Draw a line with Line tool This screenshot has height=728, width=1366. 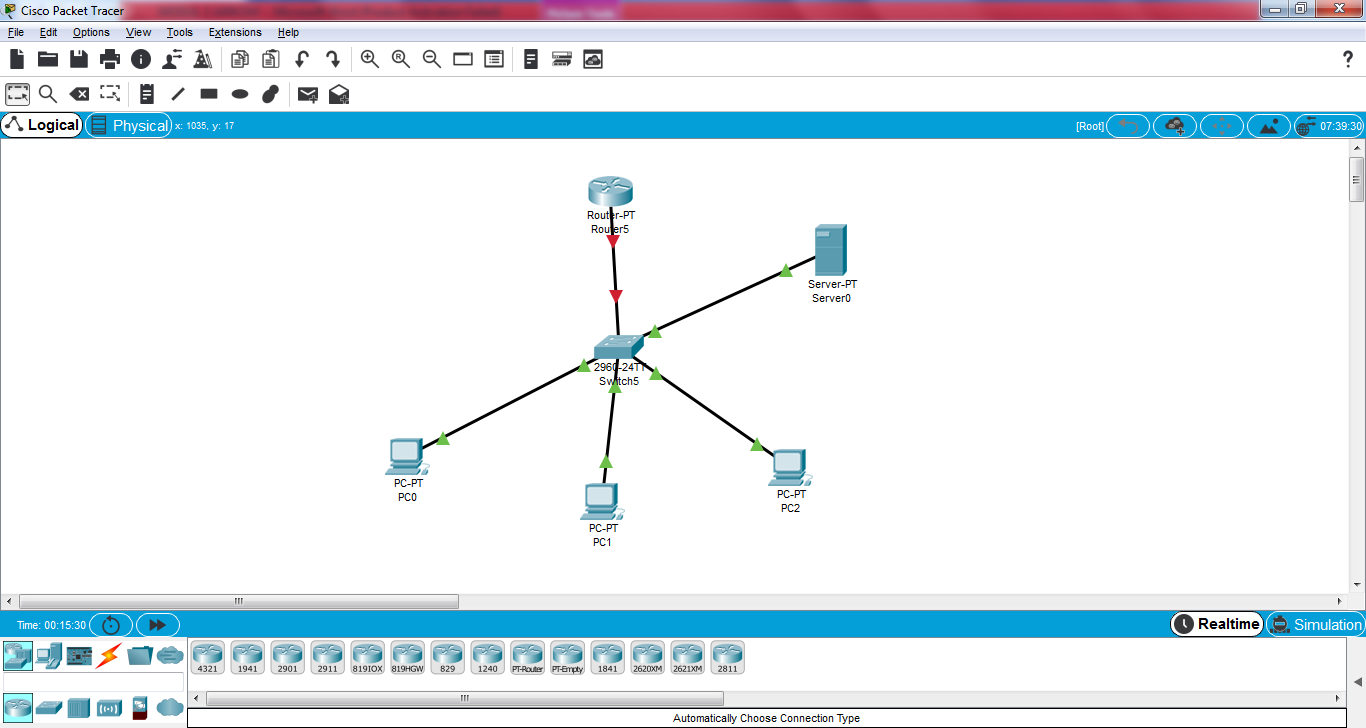point(178,94)
